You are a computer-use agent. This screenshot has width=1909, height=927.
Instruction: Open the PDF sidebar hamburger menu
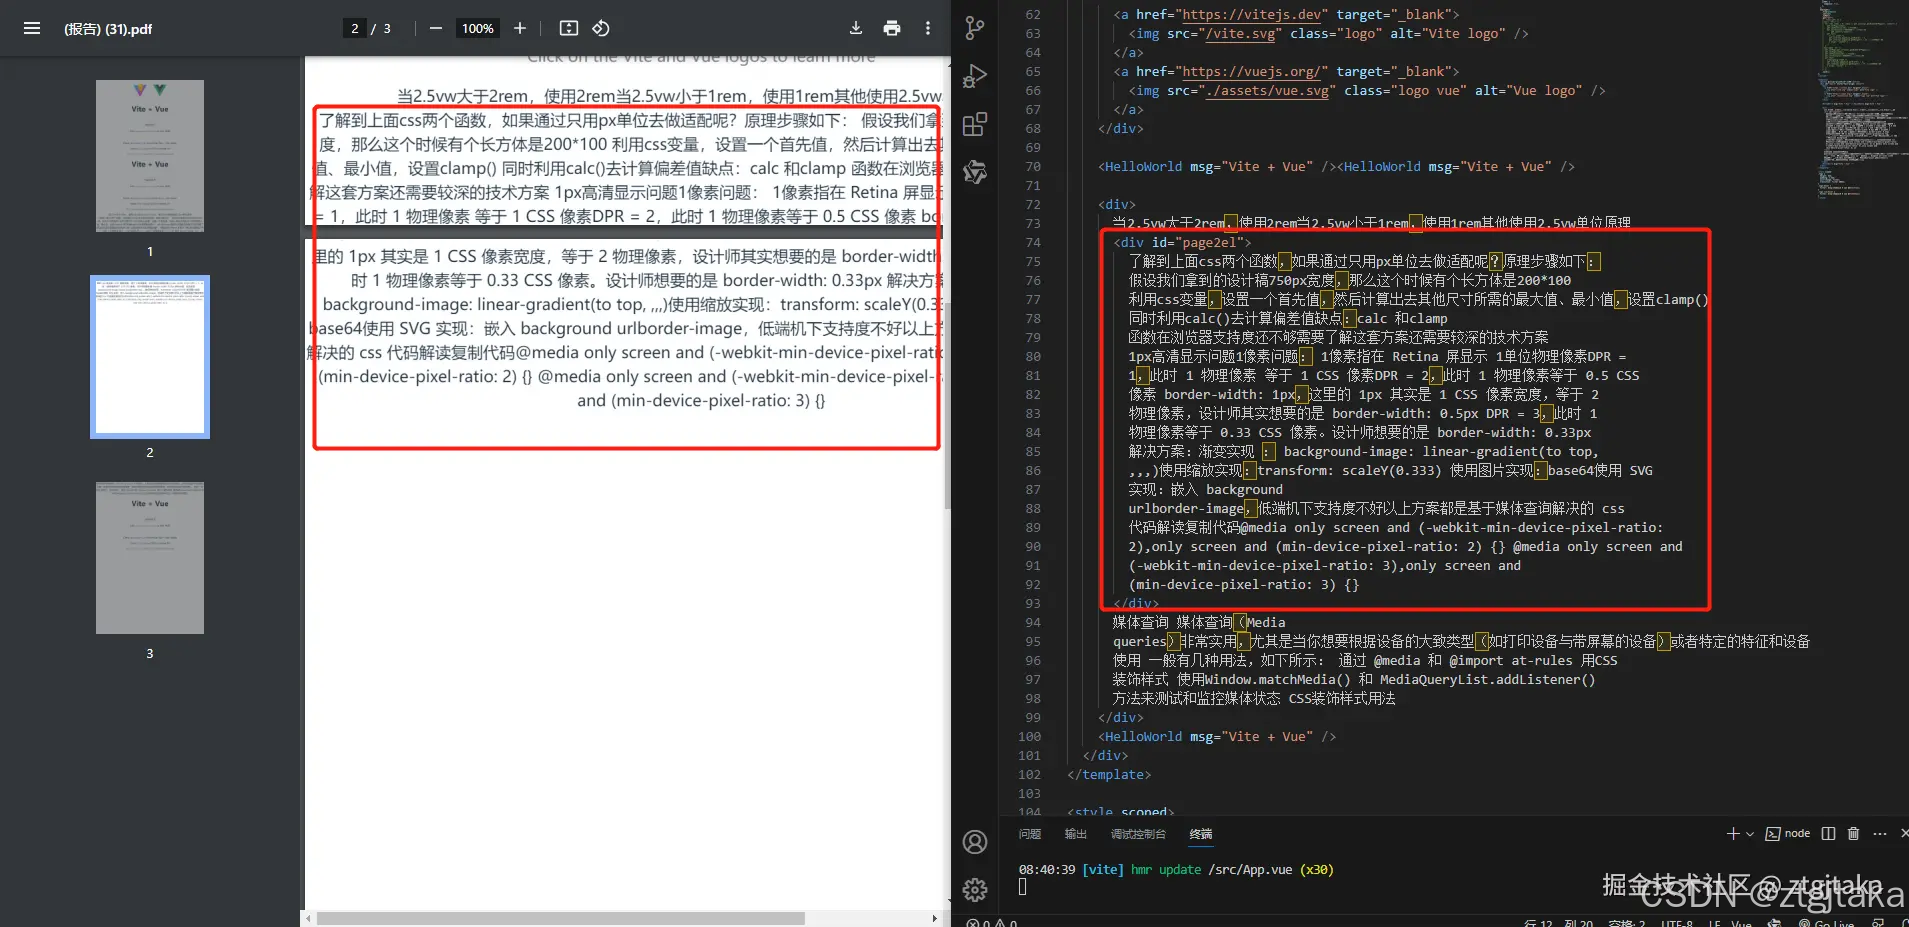point(31,28)
